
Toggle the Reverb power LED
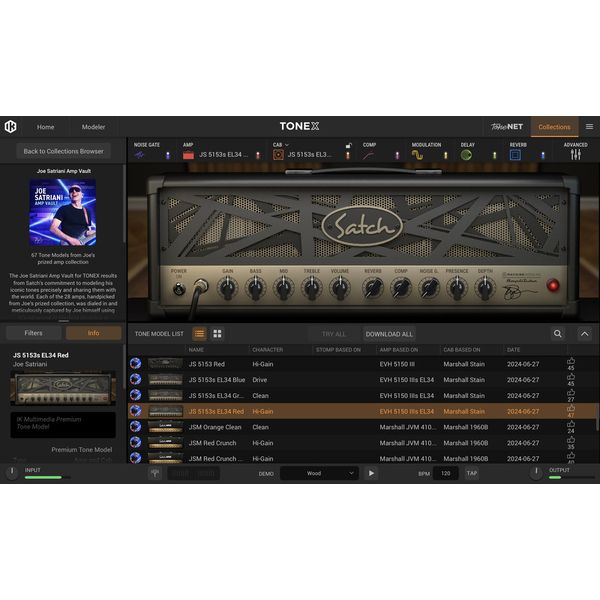[543, 155]
